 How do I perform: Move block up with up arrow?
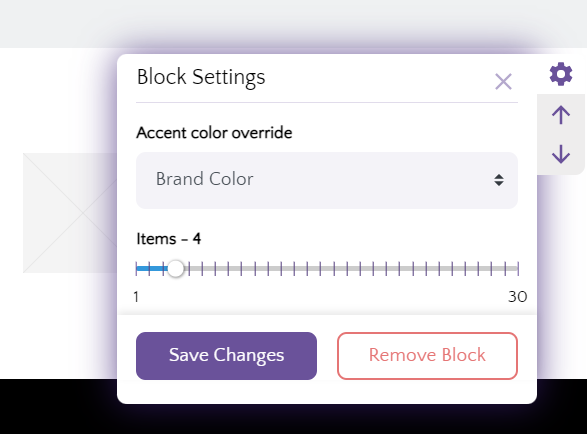561,115
